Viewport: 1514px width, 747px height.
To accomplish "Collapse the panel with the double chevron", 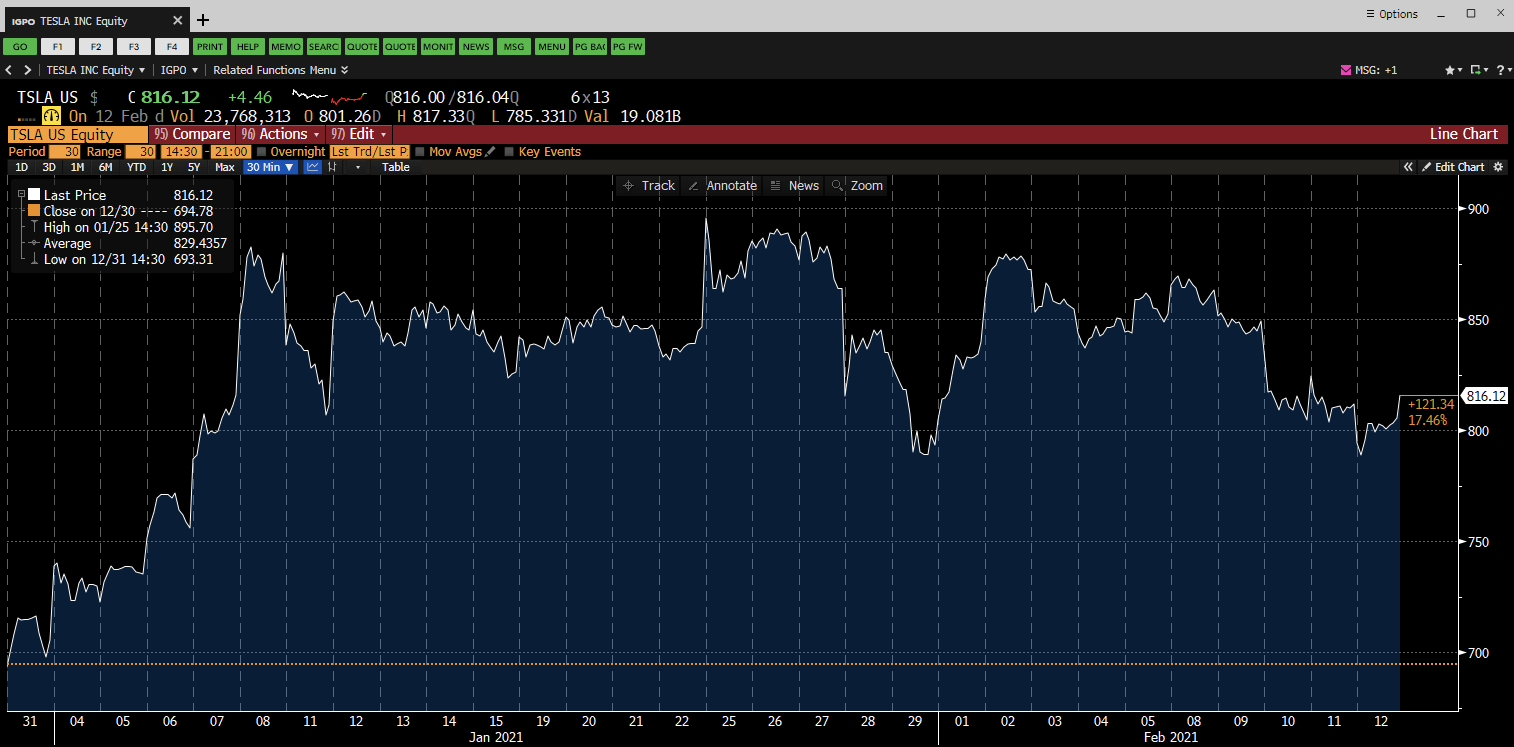I will (1408, 167).
